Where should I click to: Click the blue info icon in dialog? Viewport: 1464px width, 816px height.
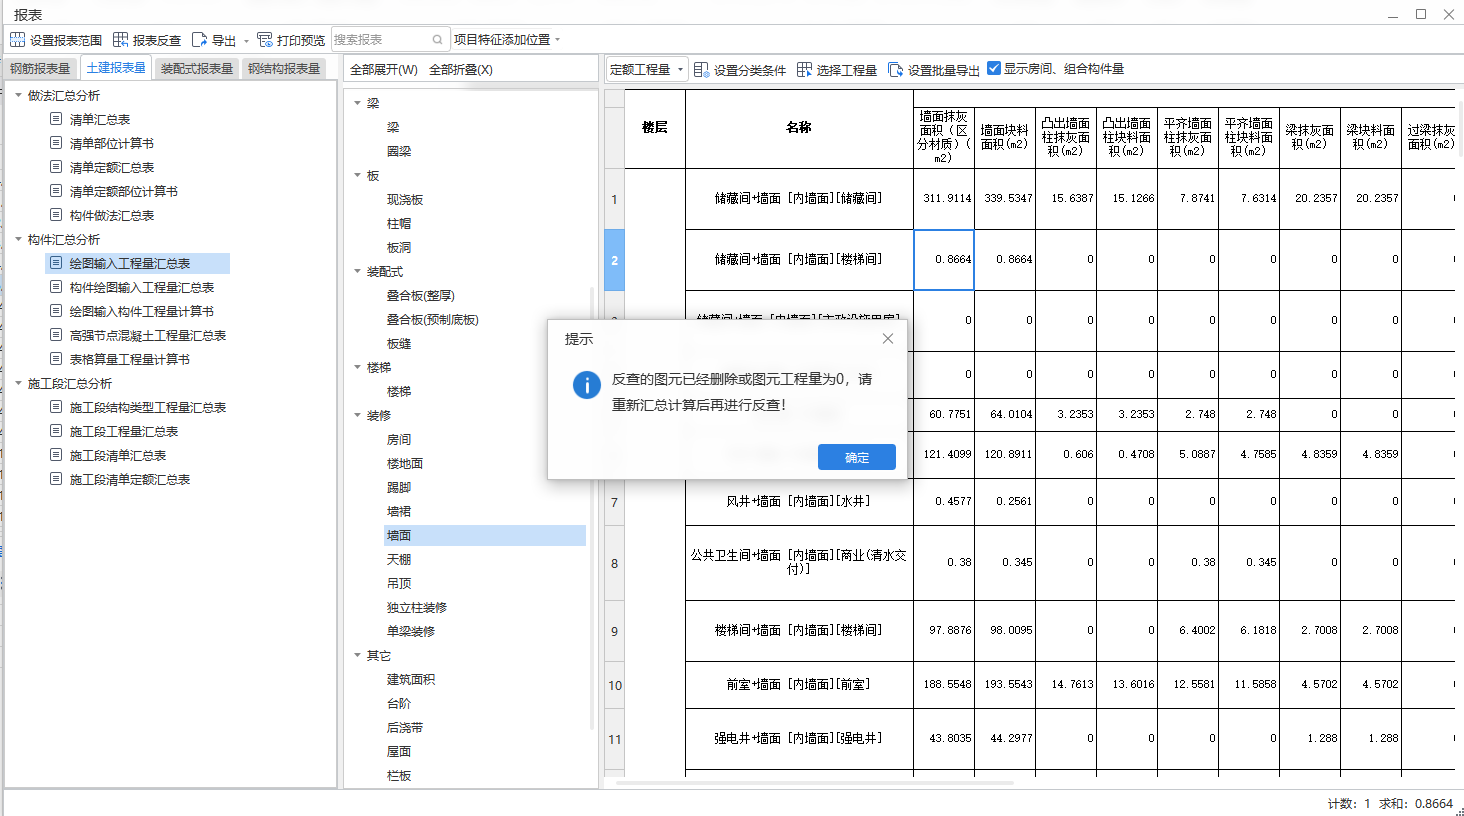(586, 384)
